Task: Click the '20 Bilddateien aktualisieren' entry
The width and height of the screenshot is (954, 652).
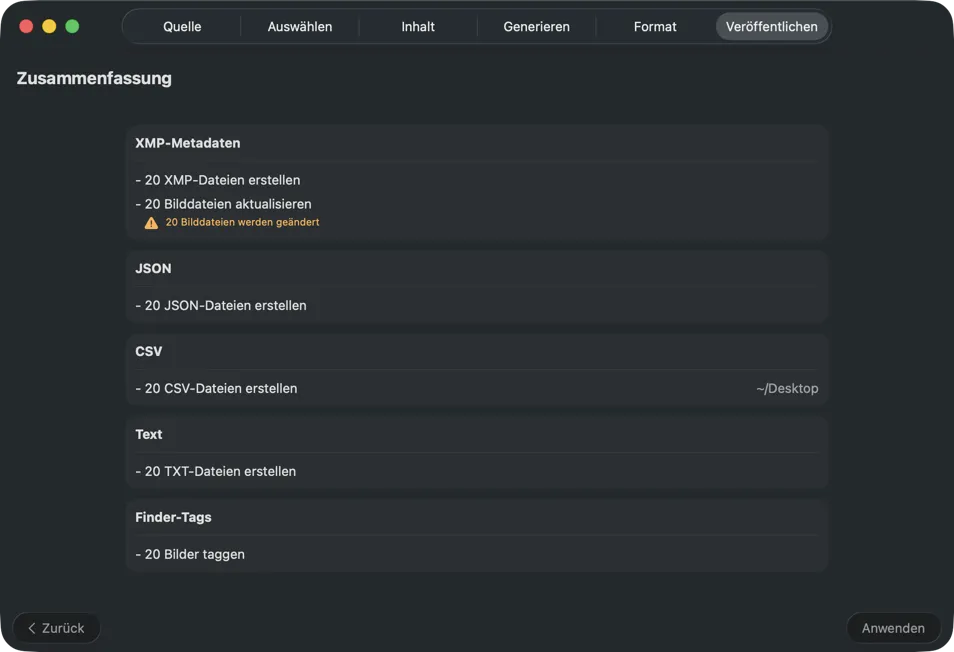Action: 223,204
